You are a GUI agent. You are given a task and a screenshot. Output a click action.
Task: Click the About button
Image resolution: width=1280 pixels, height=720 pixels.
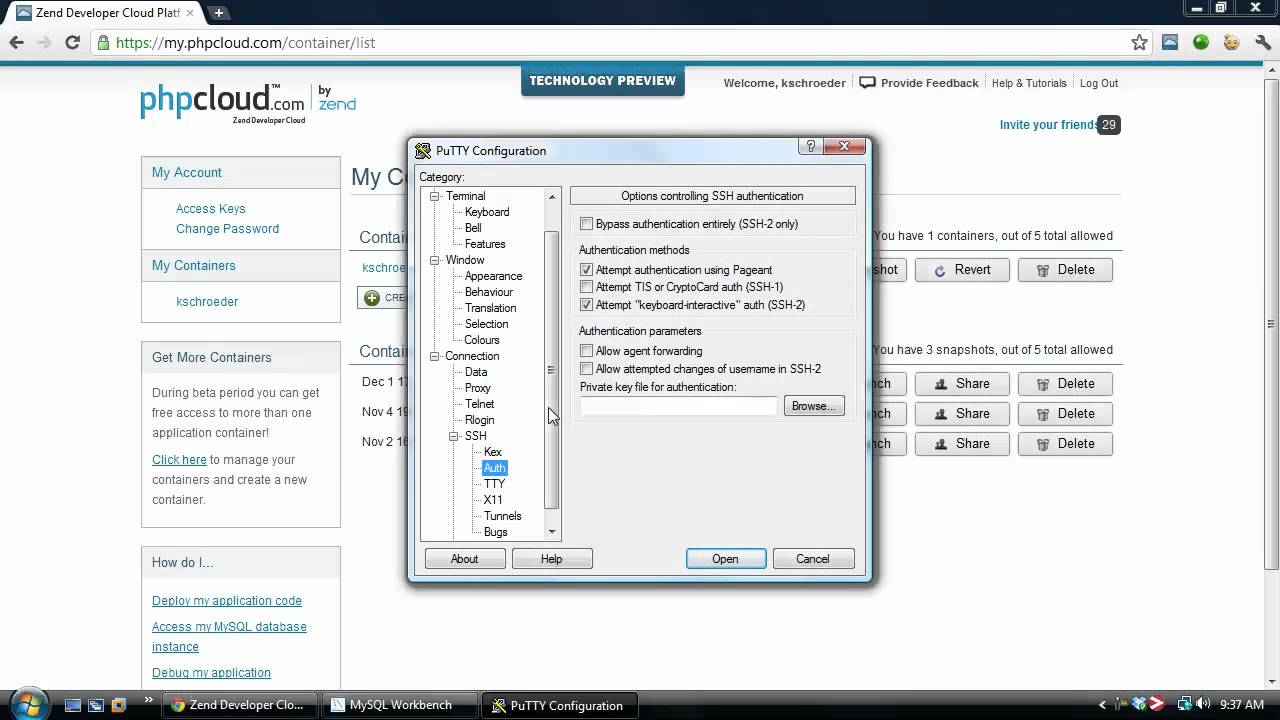[x=464, y=559]
